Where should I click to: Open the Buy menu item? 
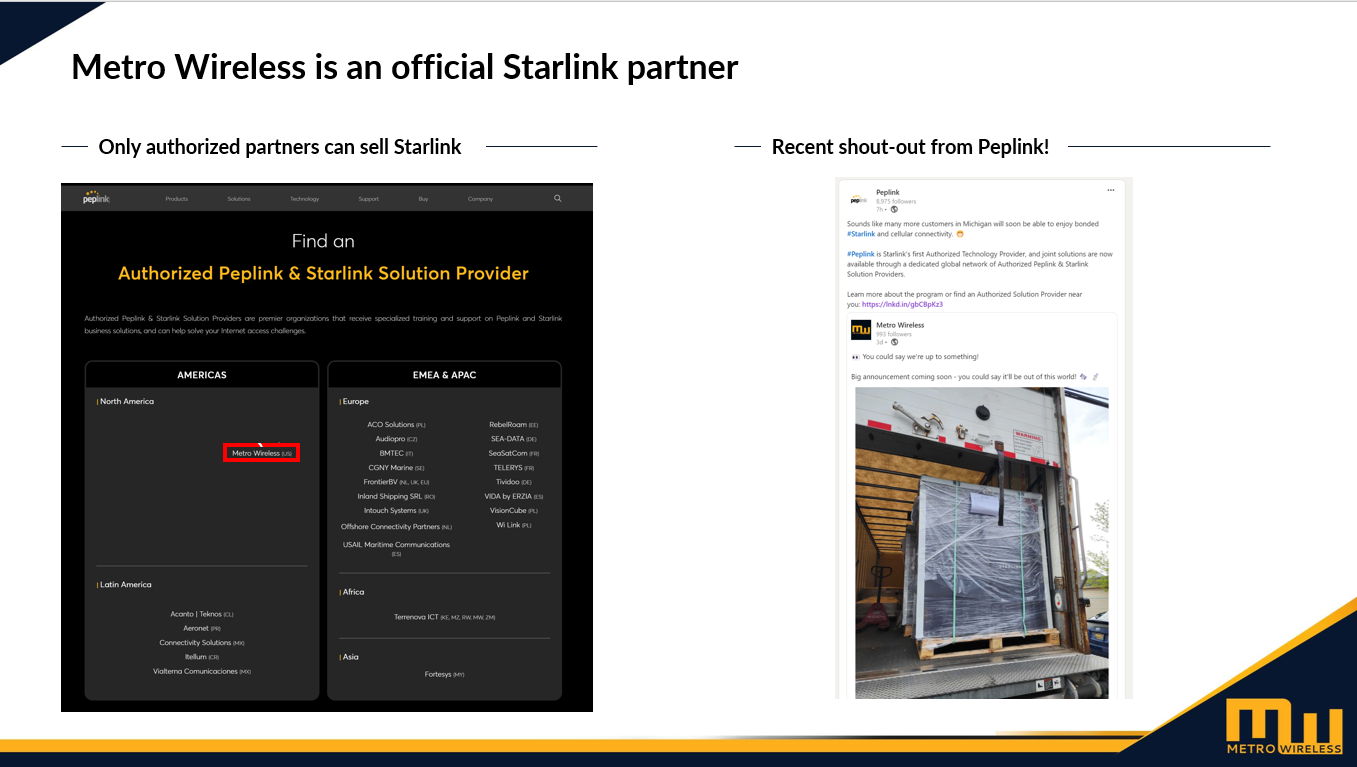coord(423,199)
